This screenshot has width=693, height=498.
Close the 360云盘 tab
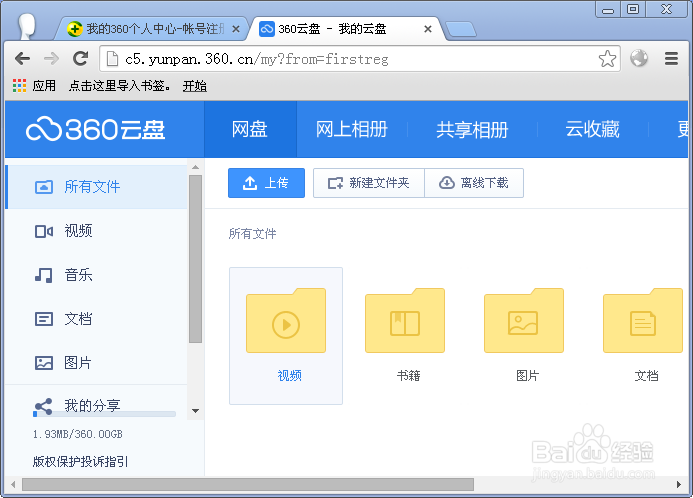pos(428,29)
